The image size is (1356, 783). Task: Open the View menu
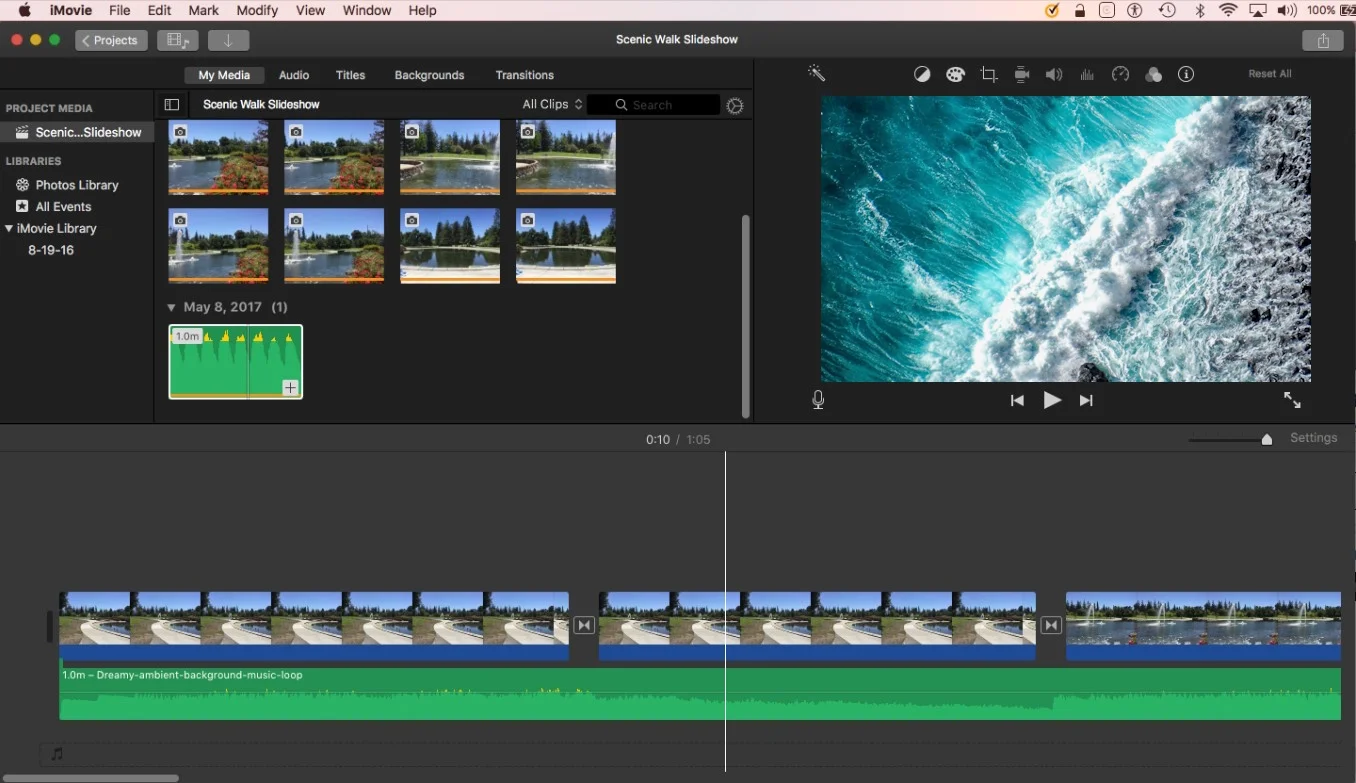pyautogui.click(x=310, y=10)
